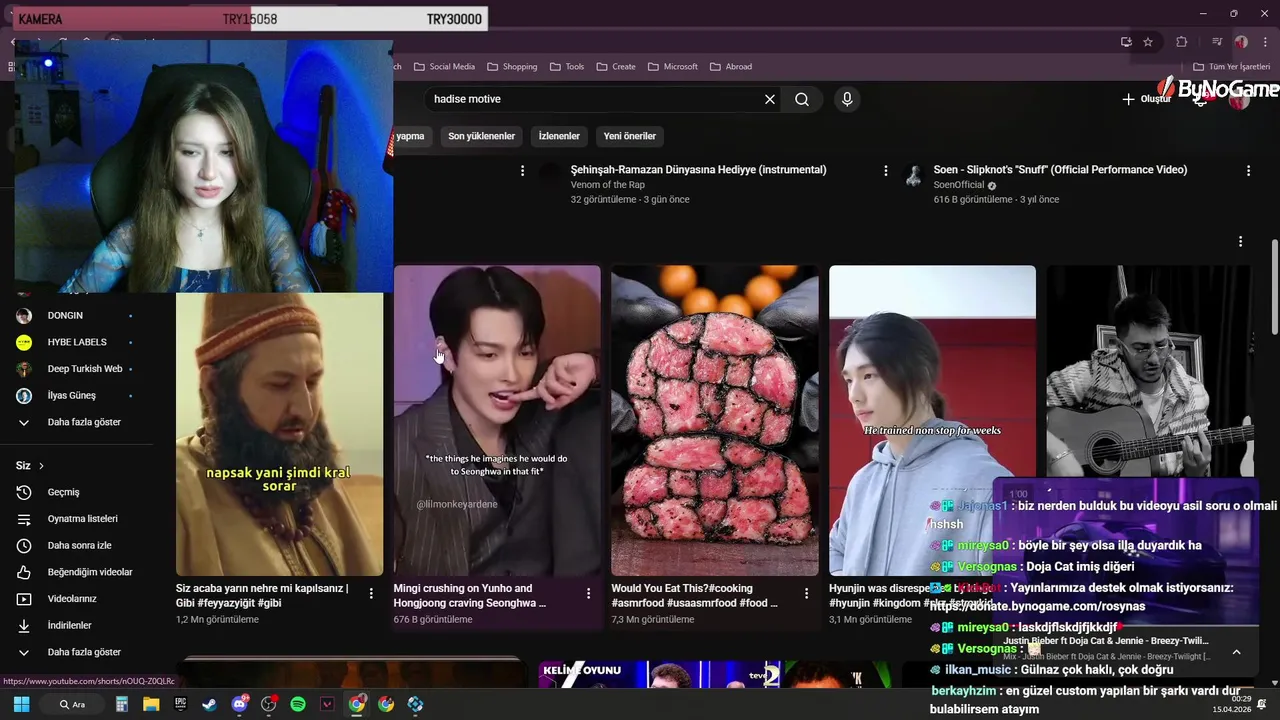1280x720 pixels.
Task: Open the Oluştur create button
Action: [1146, 99]
